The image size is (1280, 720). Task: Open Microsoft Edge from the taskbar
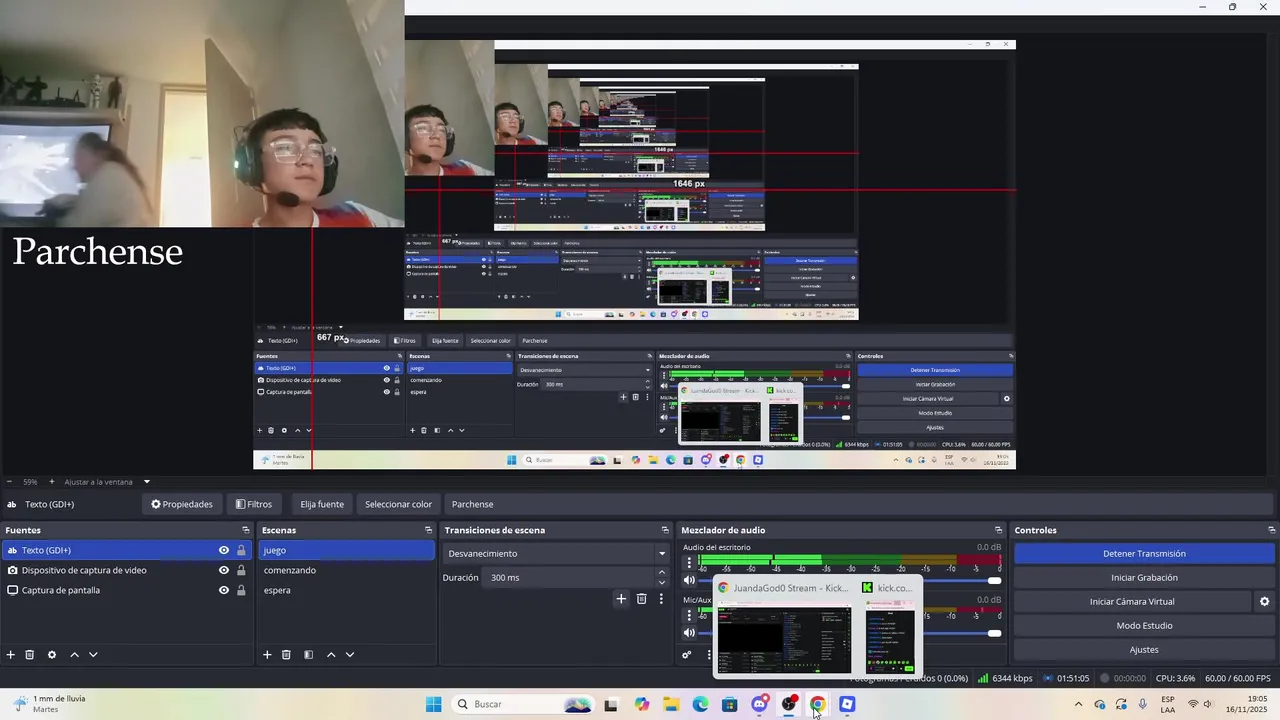(x=700, y=704)
